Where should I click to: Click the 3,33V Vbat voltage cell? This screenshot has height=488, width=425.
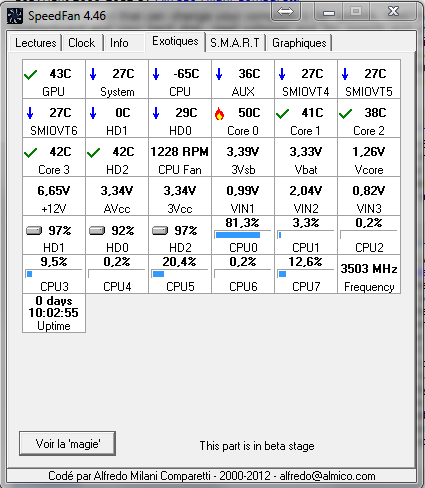click(x=306, y=157)
